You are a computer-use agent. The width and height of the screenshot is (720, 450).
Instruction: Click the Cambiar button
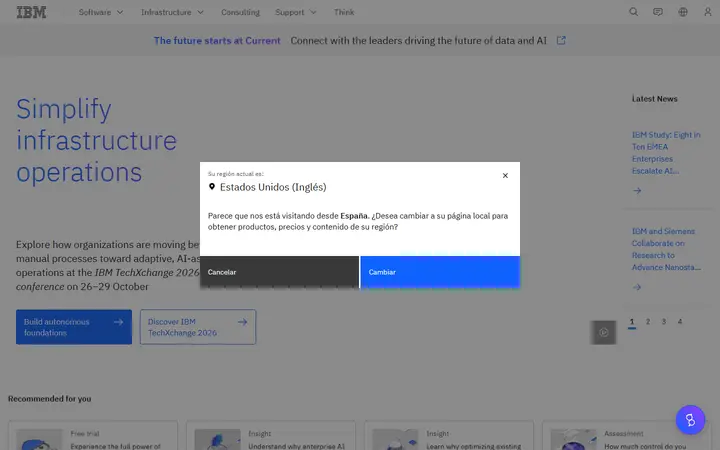[440, 272]
